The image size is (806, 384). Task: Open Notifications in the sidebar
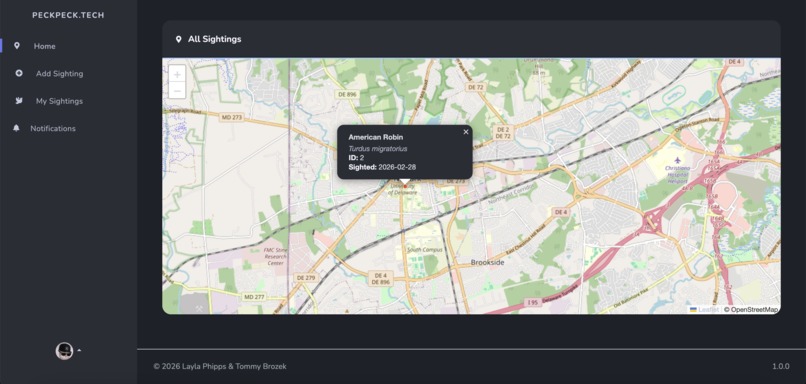click(x=52, y=129)
